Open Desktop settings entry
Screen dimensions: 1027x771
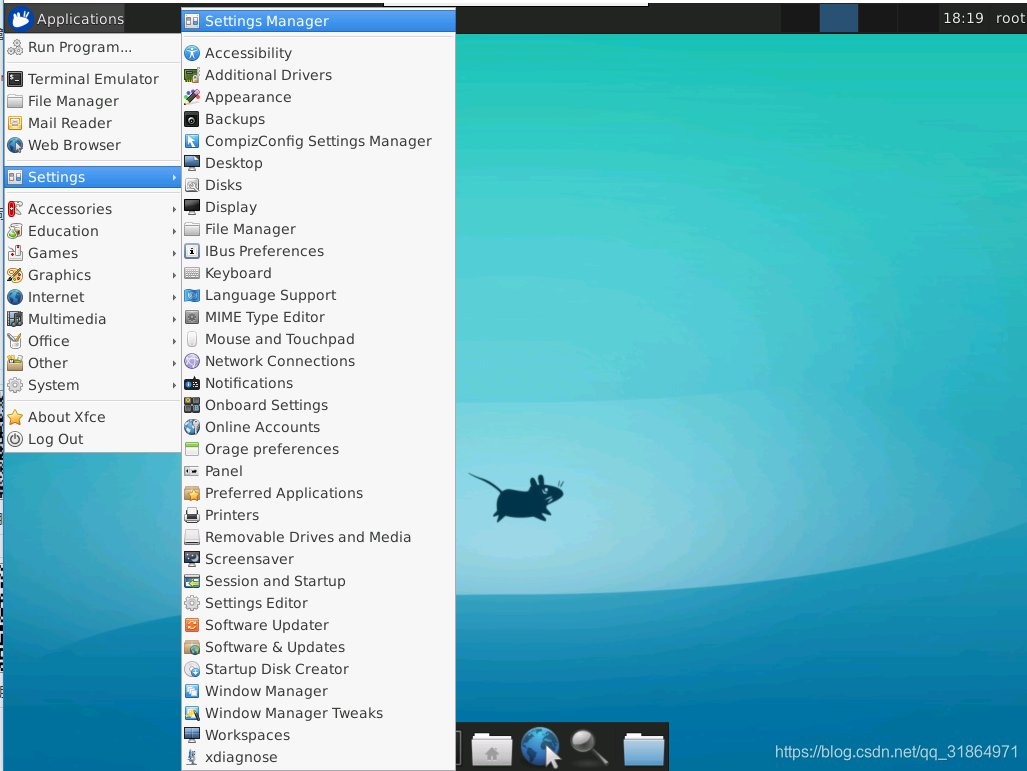point(318,163)
